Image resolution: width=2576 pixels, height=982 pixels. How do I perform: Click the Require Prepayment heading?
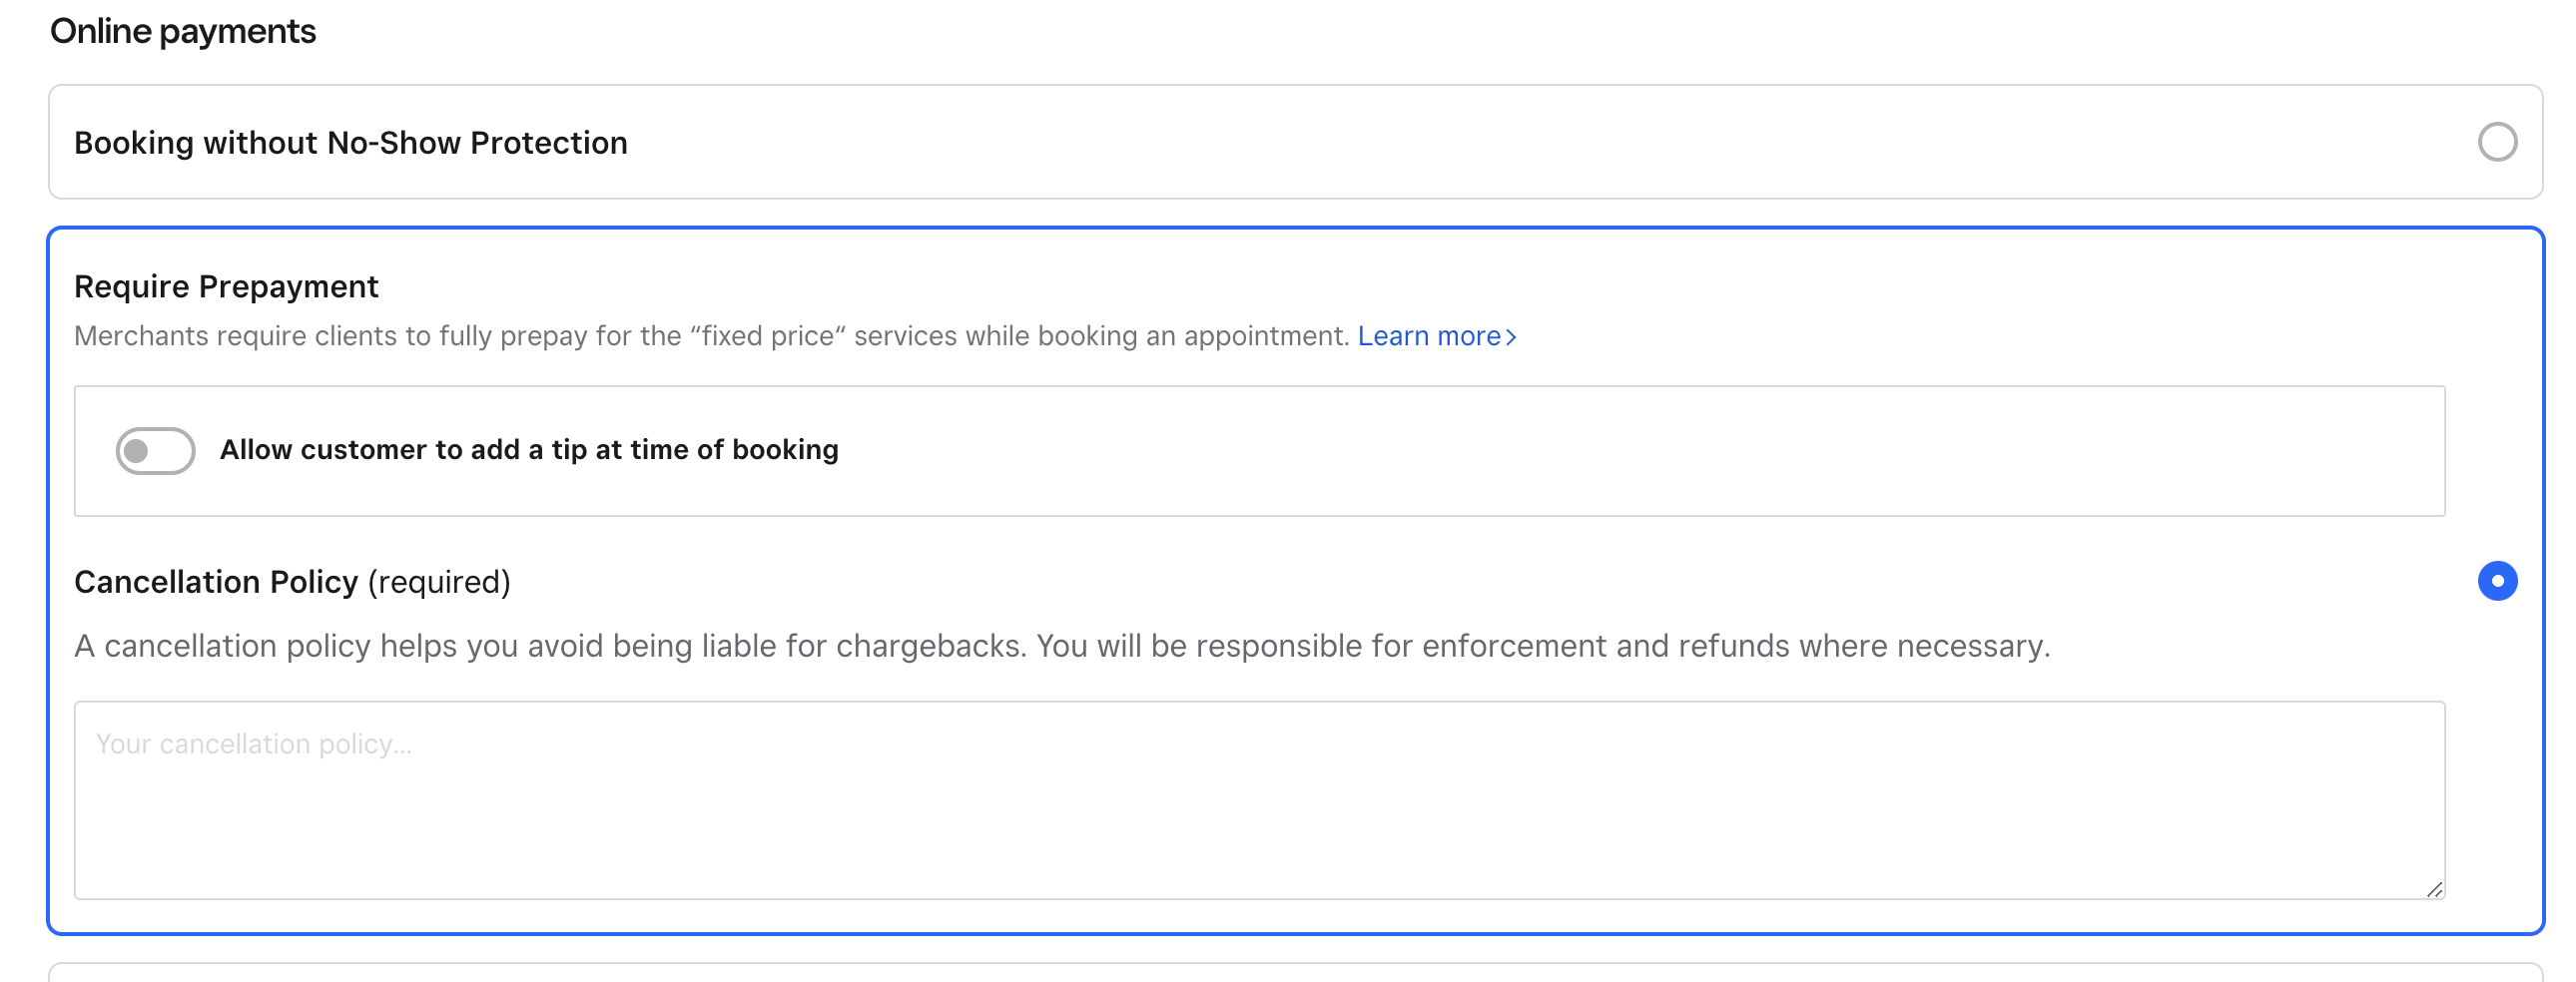[x=226, y=287]
